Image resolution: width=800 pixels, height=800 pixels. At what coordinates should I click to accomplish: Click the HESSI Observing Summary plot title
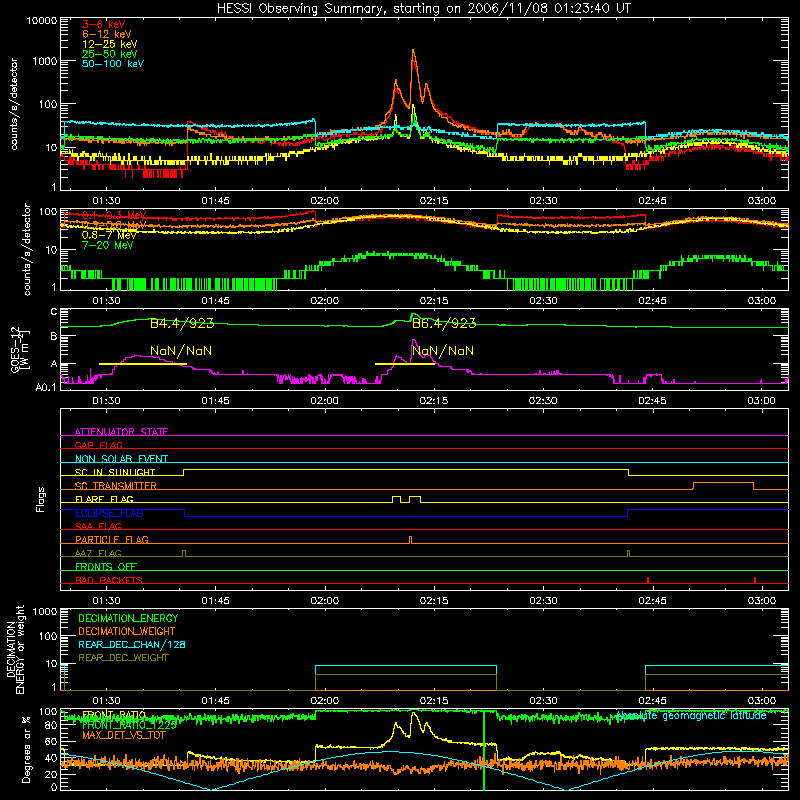pyautogui.click(x=423, y=9)
